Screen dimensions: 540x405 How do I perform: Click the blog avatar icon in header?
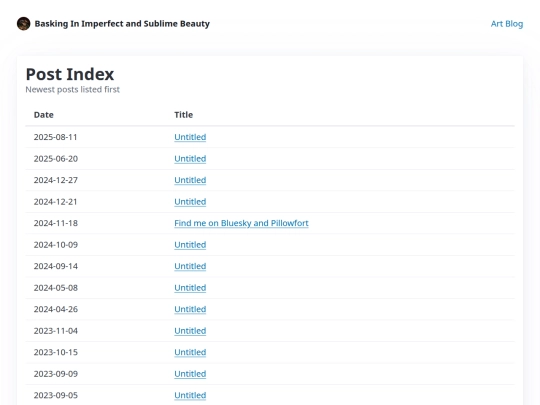click(x=23, y=24)
